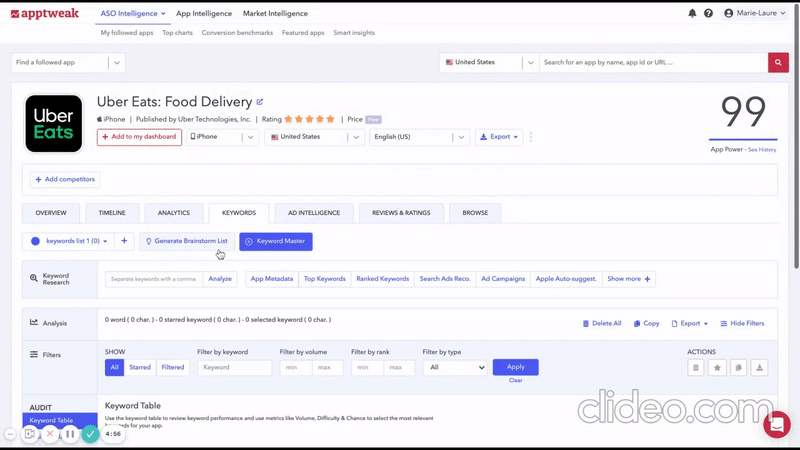800x450 pixels.
Task: Click the red app search magnifier button
Action: [778, 62]
